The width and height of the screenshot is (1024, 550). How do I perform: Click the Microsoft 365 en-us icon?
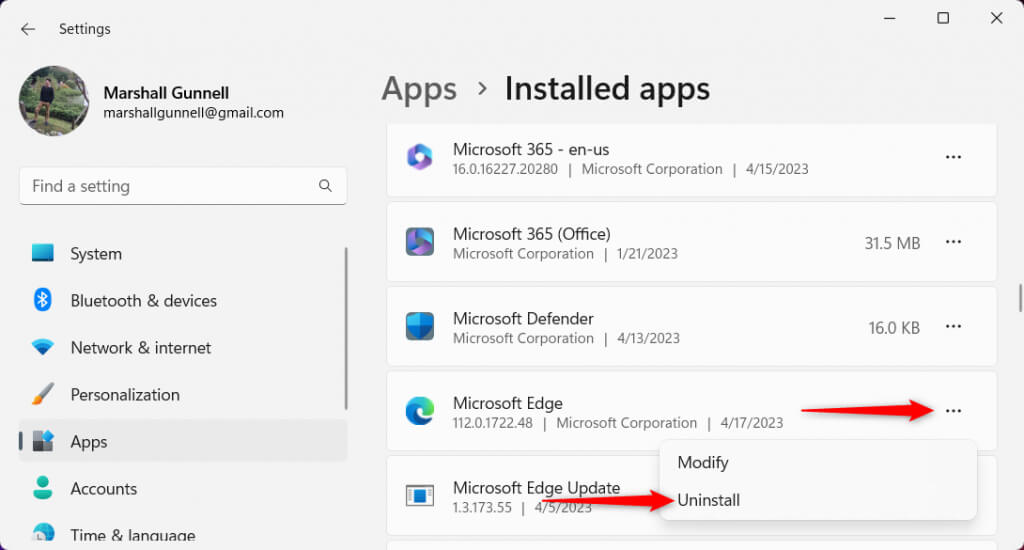[419, 157]
